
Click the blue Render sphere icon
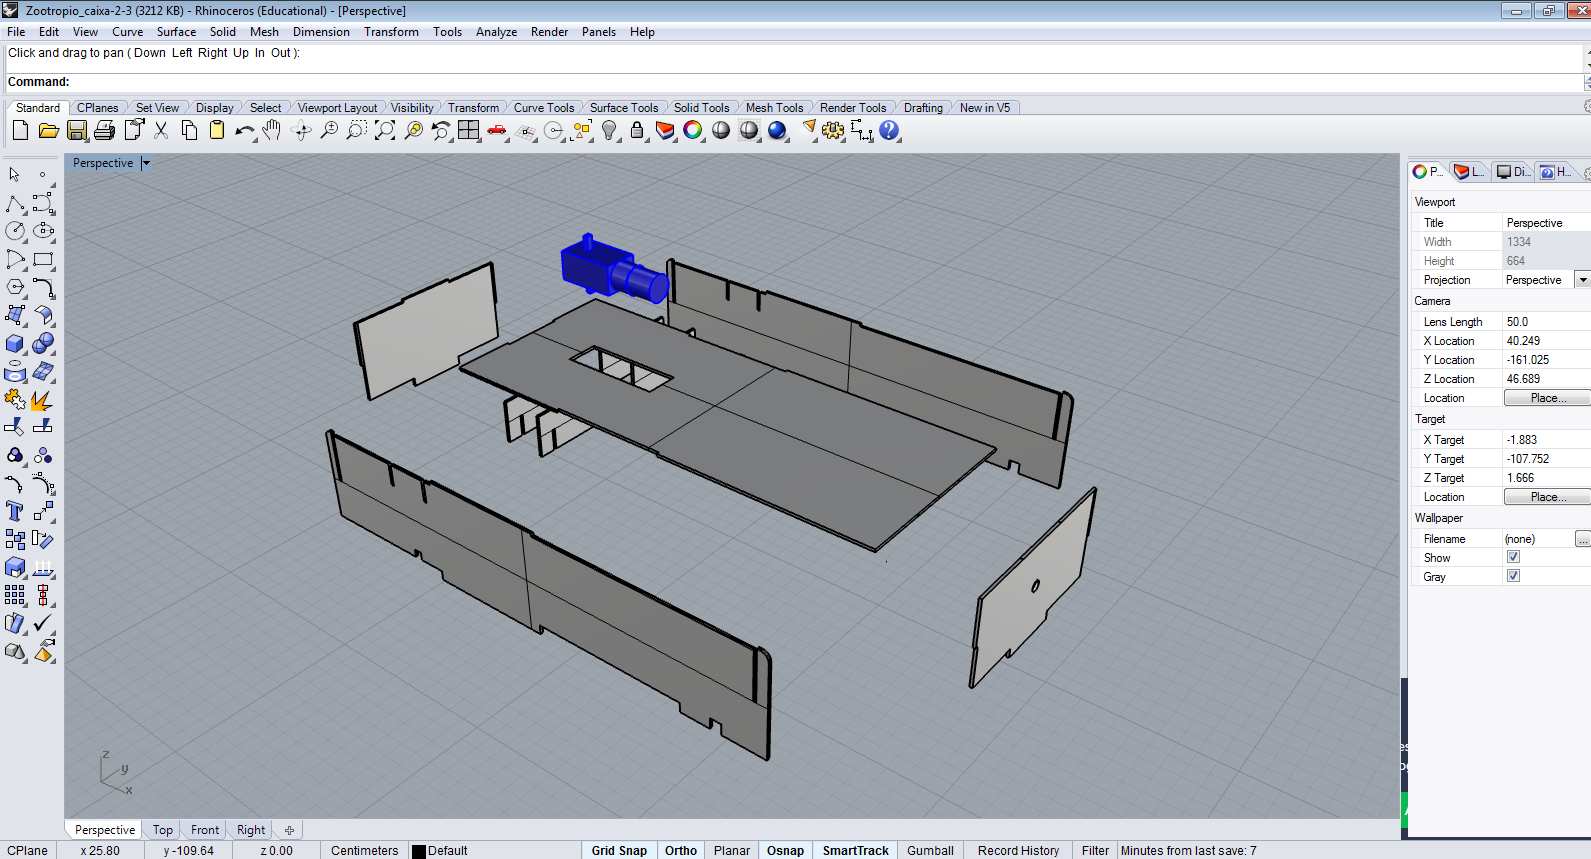pyautogui.click(x=777, y=130)
